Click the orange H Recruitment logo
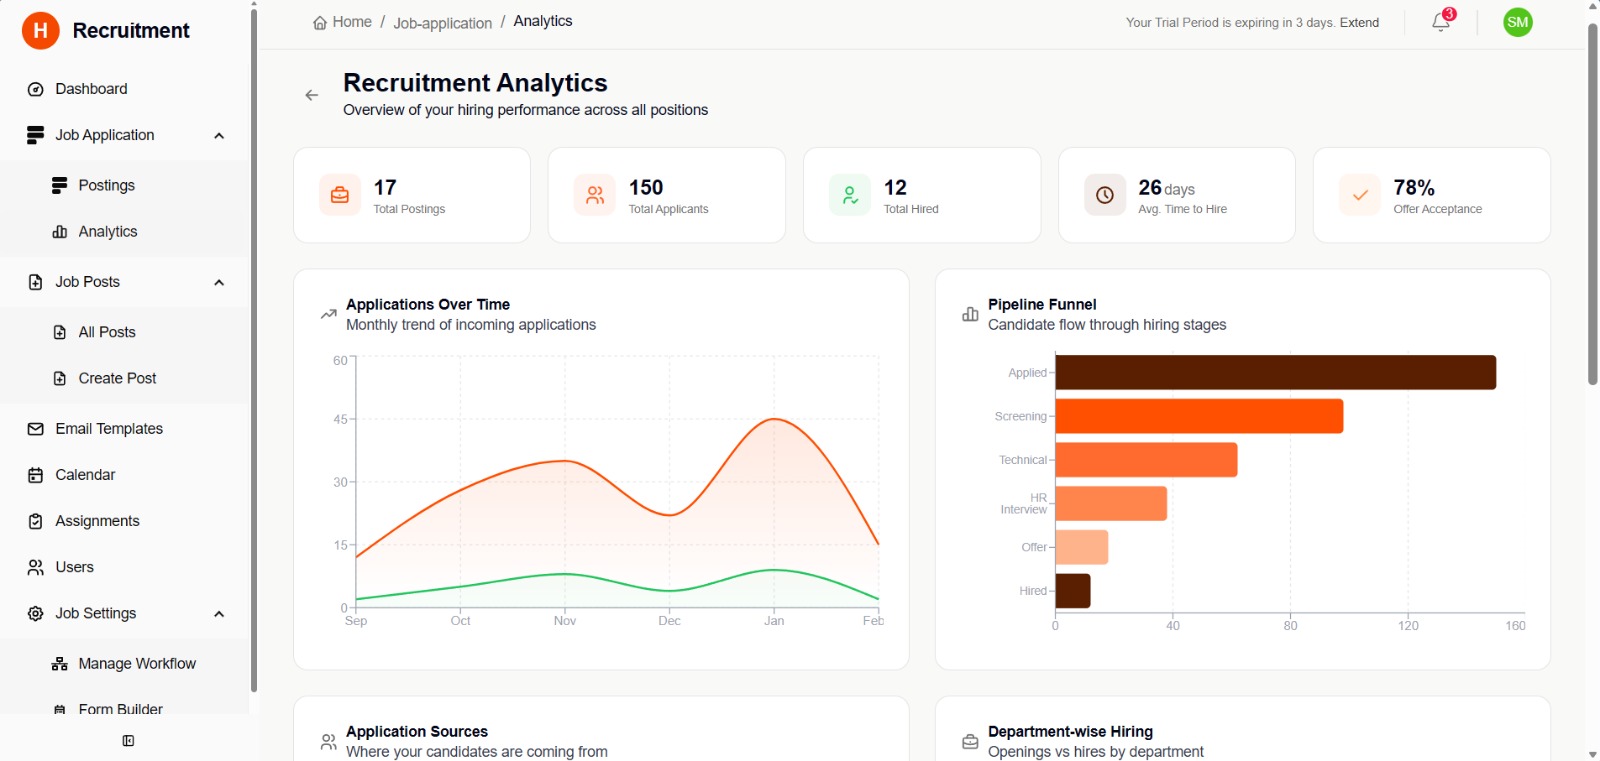Viewport: 1600px width, 761px height. (41, 31)
